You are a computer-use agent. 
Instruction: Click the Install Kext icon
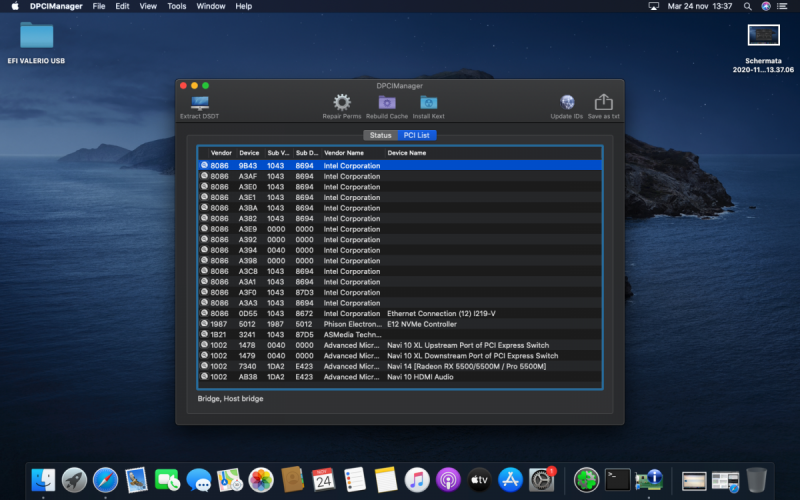pos(428,102)
